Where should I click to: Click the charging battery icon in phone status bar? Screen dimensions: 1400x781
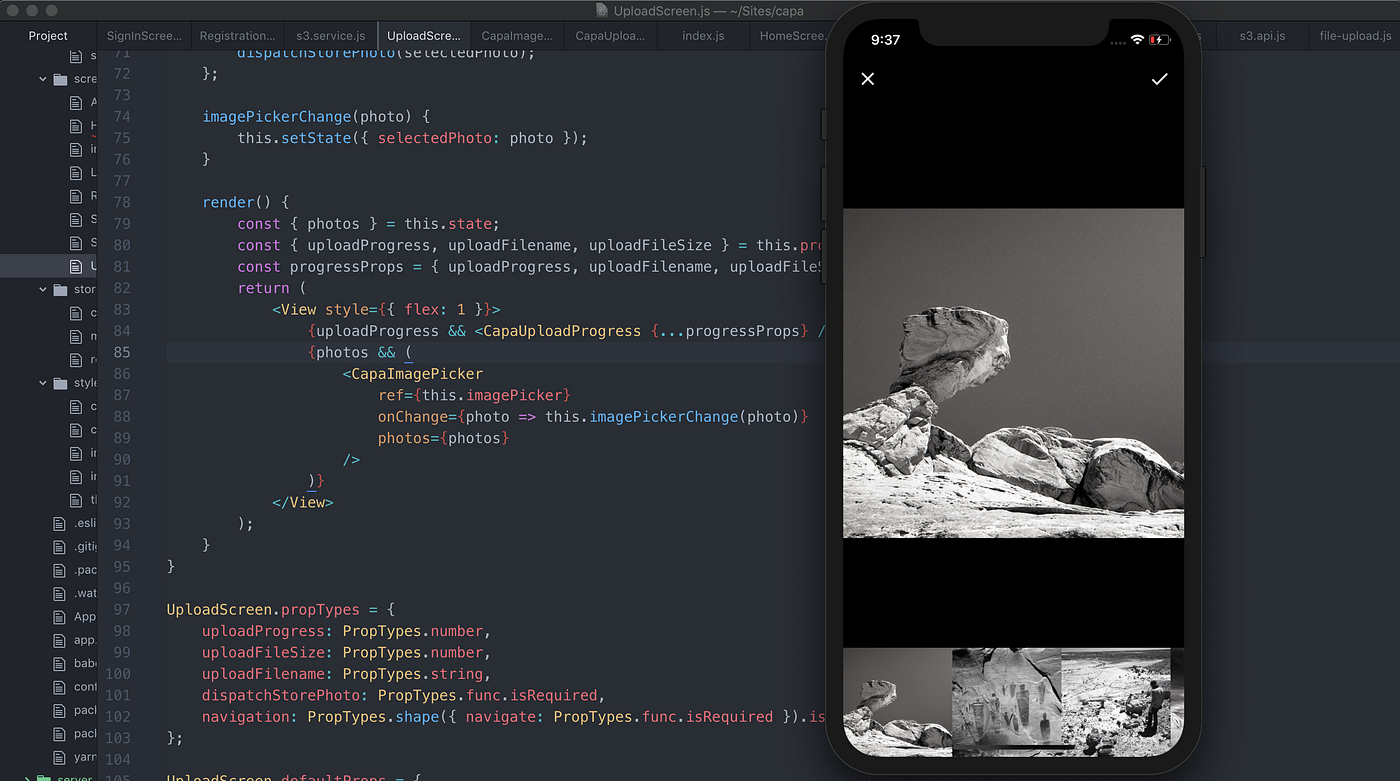click(x=1160, y=39)
